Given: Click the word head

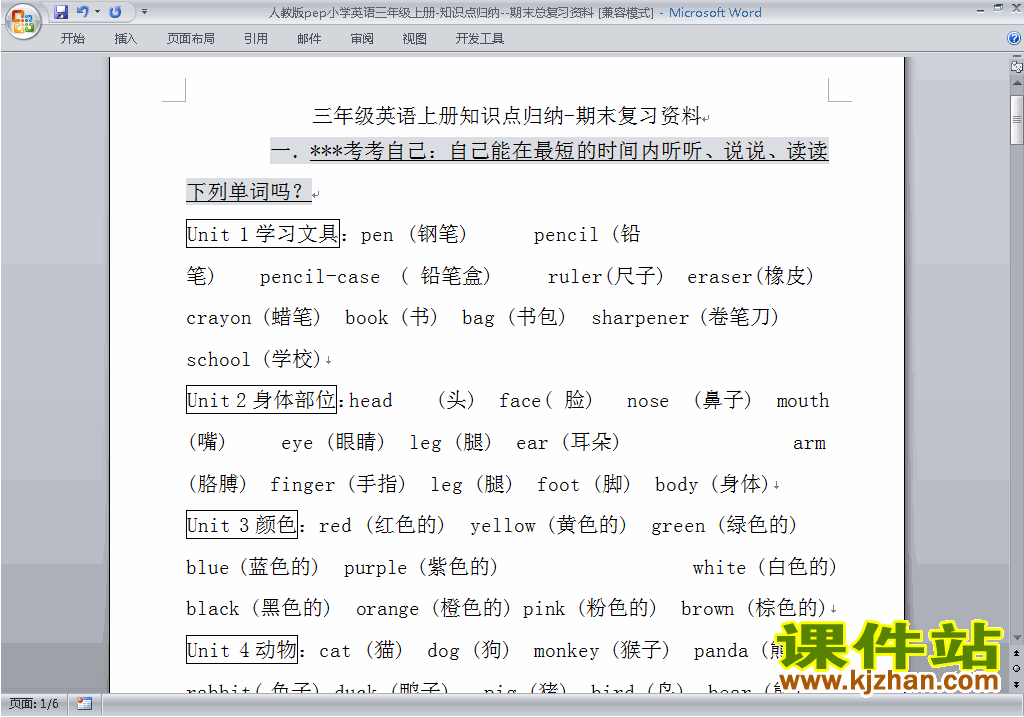Looking at the screenshot, I should (371, 400).
